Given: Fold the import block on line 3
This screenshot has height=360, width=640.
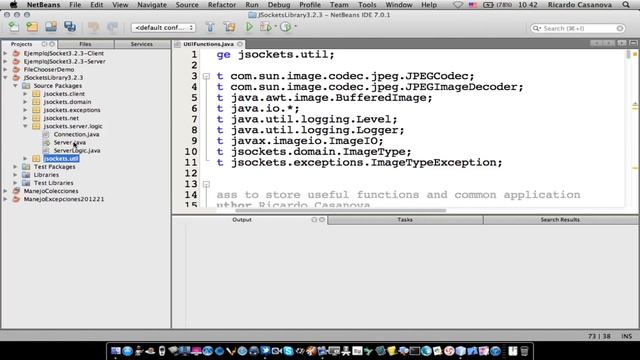Looking at the screenshot, I should coord(207,76).
